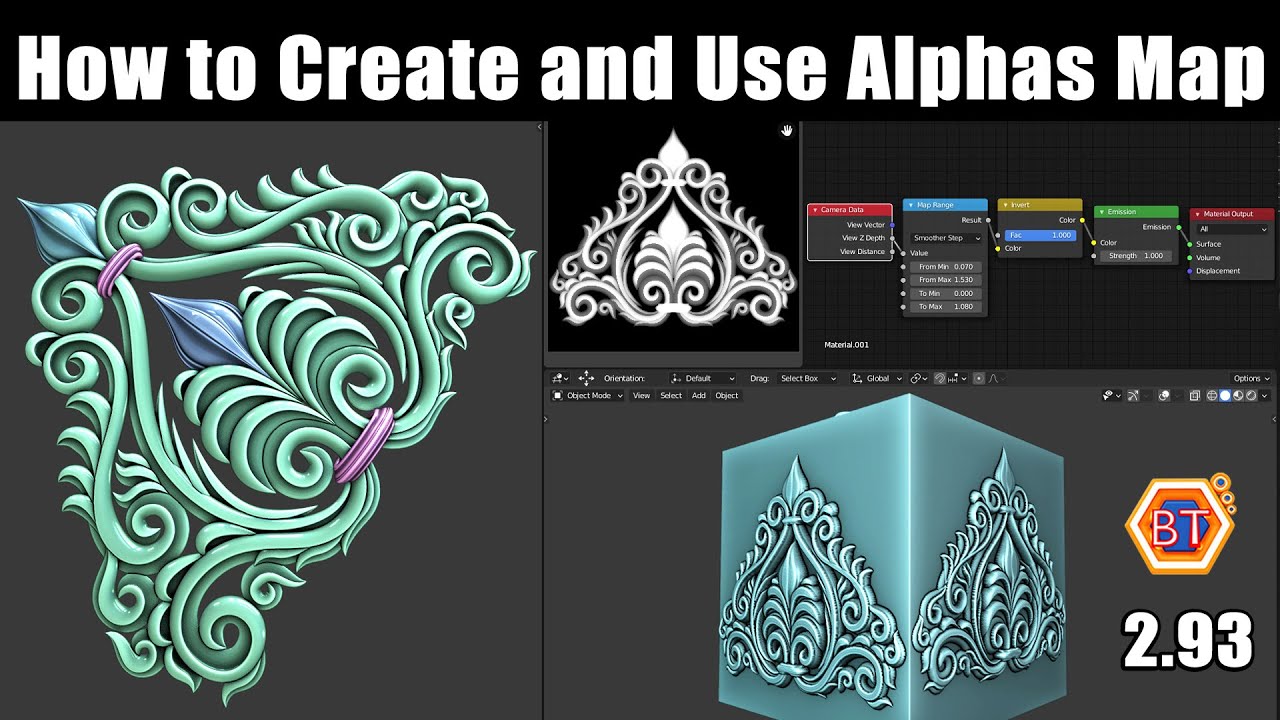1280x720 pixels.
Task: Open the pivot link icon dropdown
Action: click(919, 378)
